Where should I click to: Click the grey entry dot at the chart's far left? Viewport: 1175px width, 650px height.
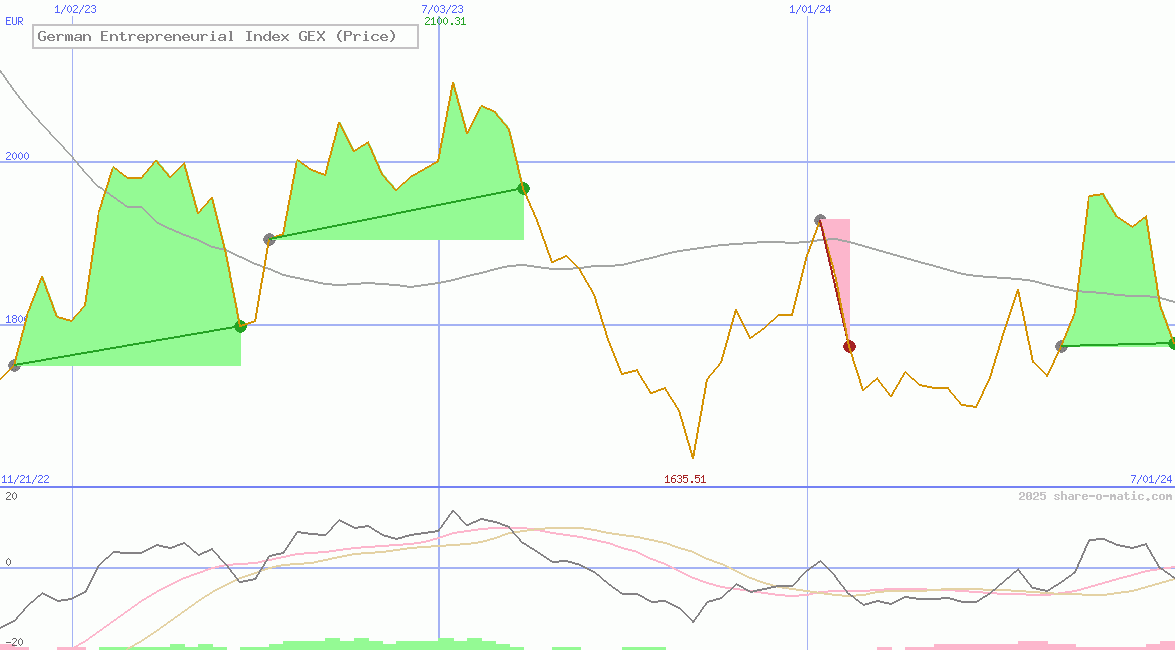tap(14, 365)
